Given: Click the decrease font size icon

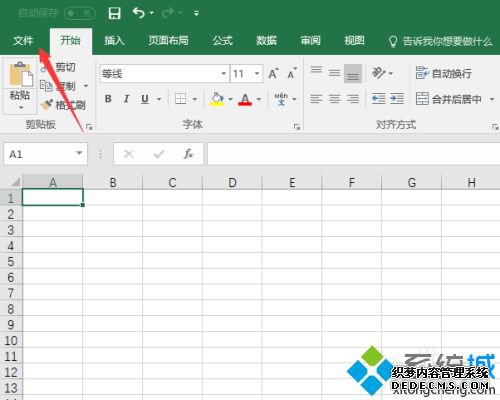Looking at the screenshot, I should [x=292, y=73].
